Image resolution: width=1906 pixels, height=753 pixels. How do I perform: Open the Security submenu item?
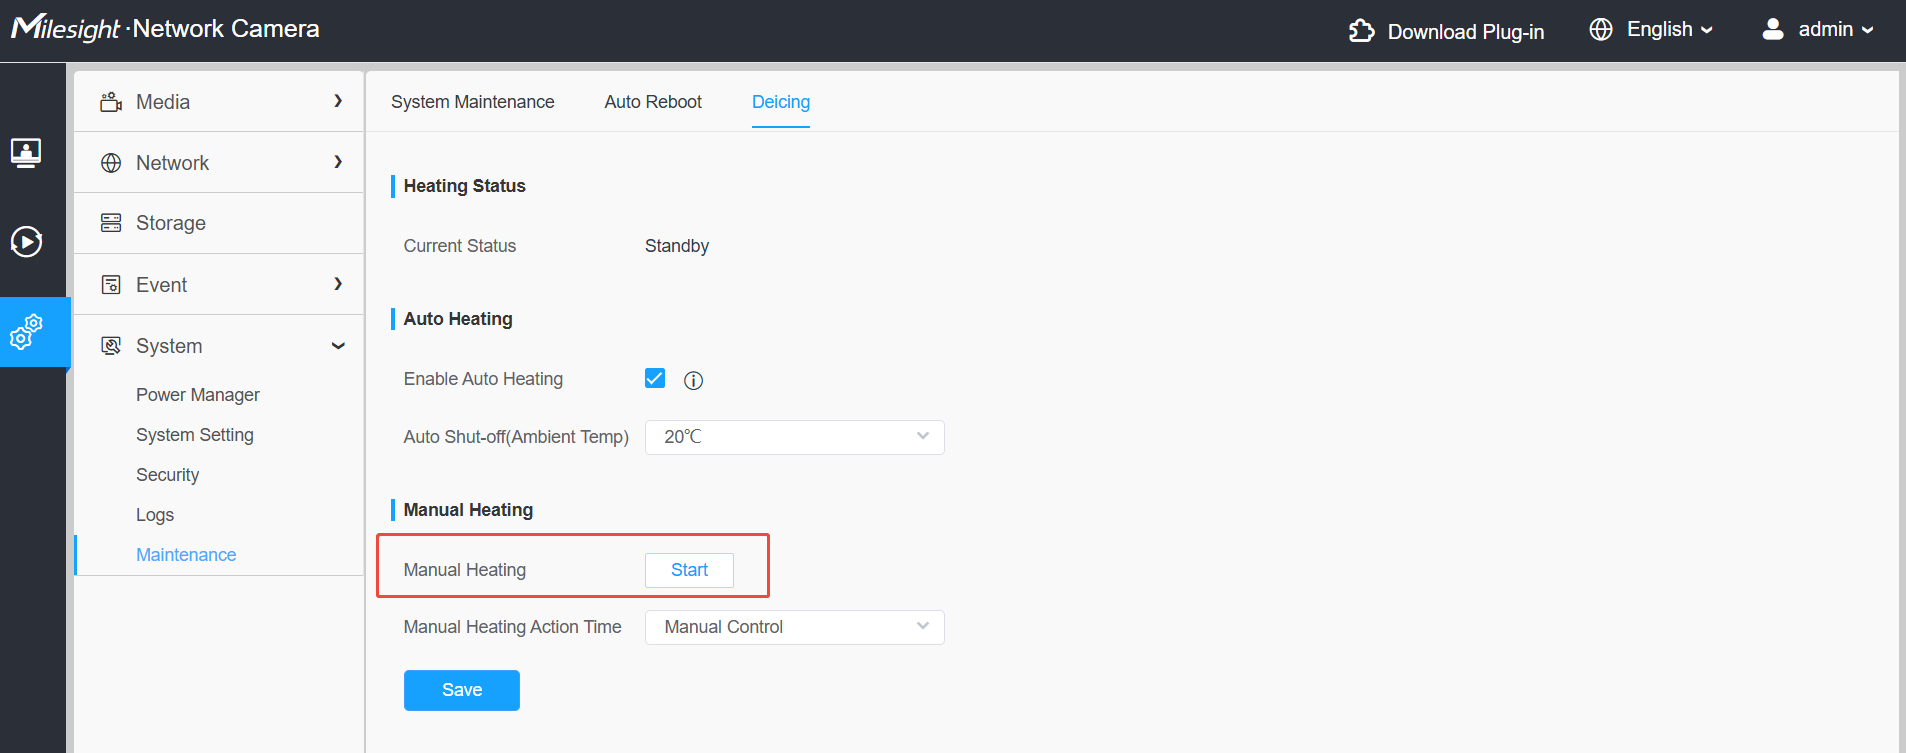[168, 475]
